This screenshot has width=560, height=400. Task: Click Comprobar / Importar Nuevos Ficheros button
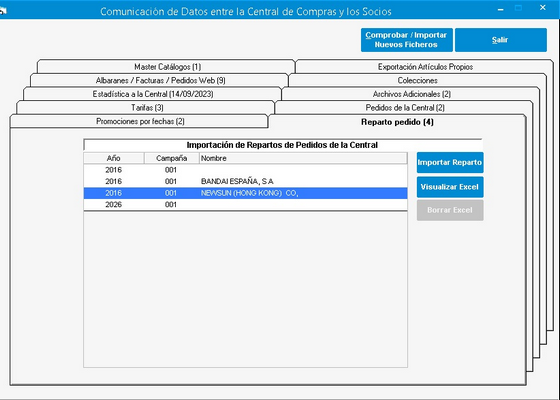click(407, 40)
